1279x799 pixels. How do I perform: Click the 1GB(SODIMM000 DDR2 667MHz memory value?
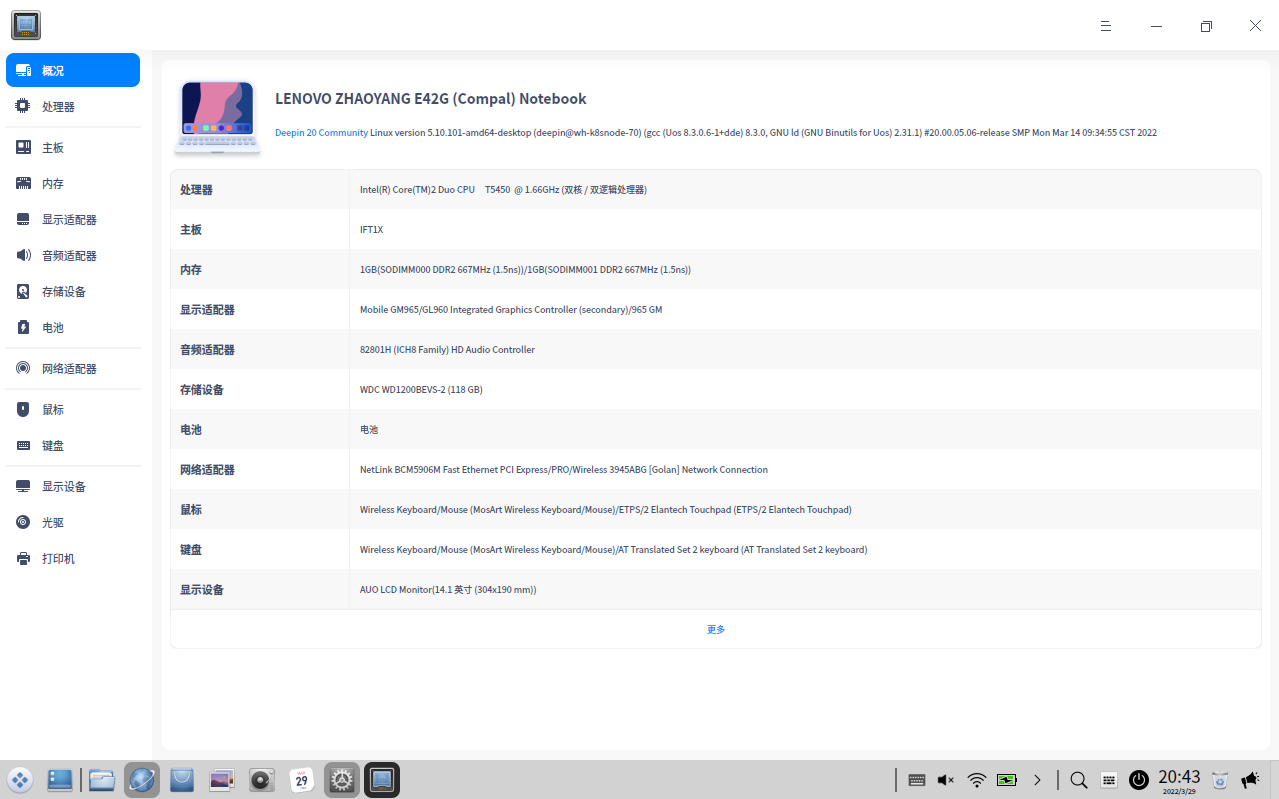(525, 269)
